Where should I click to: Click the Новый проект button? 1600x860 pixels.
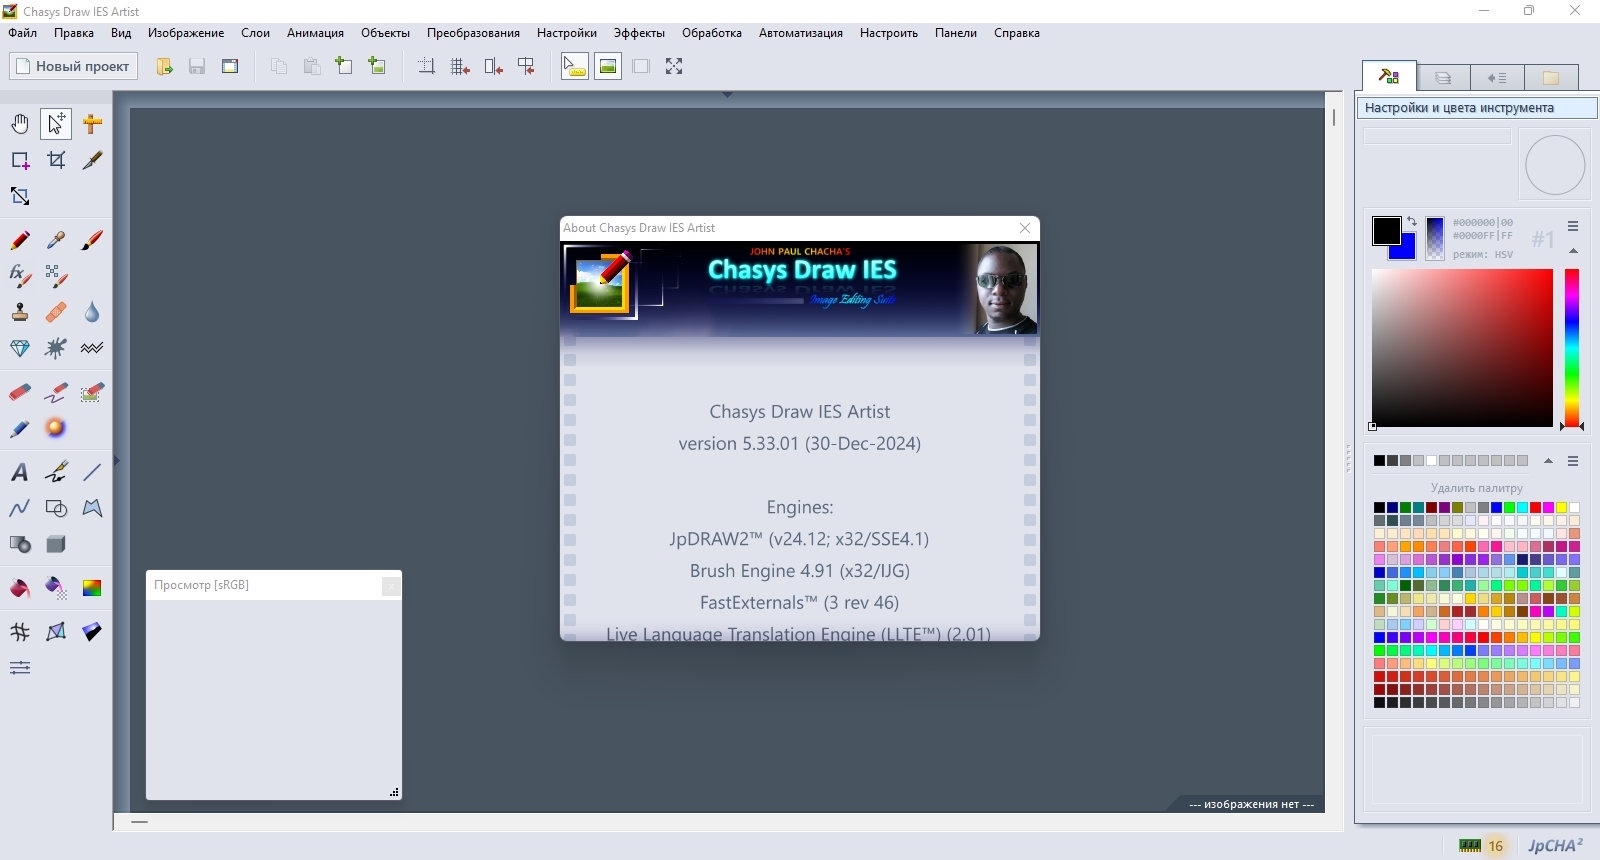(74, 66)
